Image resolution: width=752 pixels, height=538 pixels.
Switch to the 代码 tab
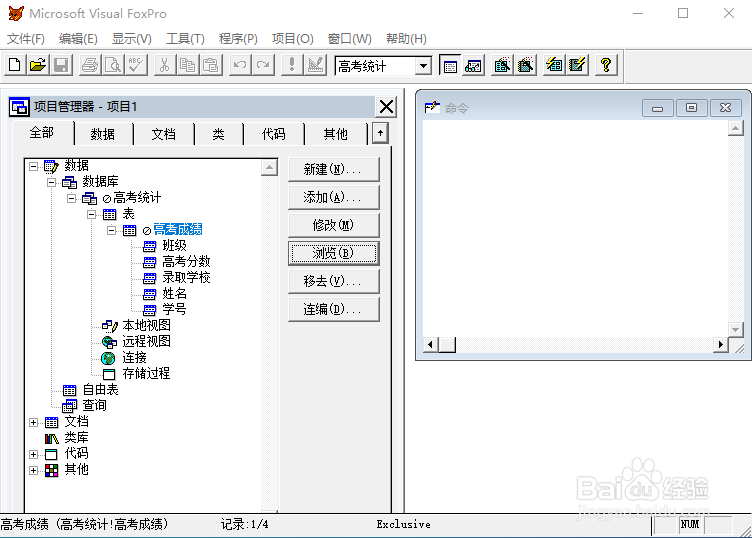point(273,134)
